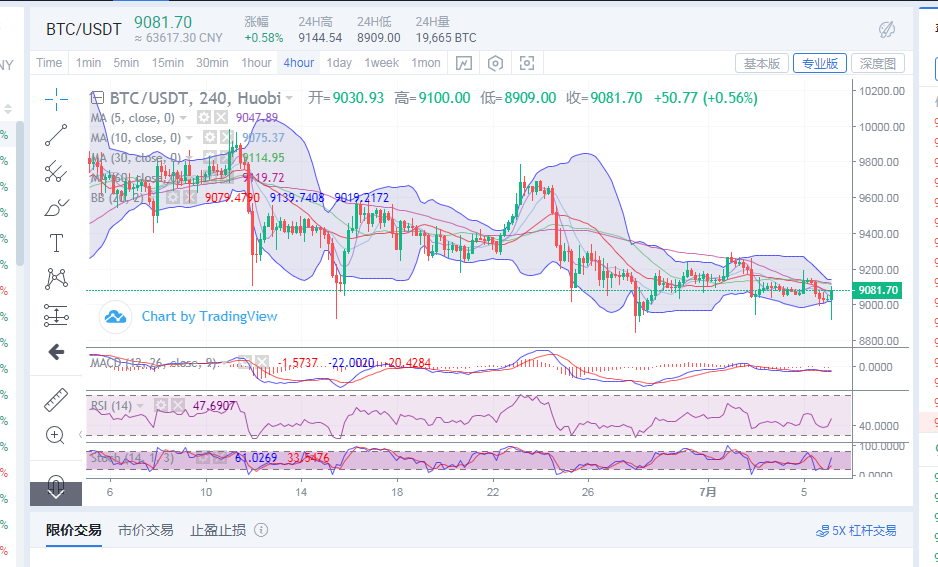Click the zoom in magnifier tool
This screenshot has height=567, width=938.
[55, 435]
